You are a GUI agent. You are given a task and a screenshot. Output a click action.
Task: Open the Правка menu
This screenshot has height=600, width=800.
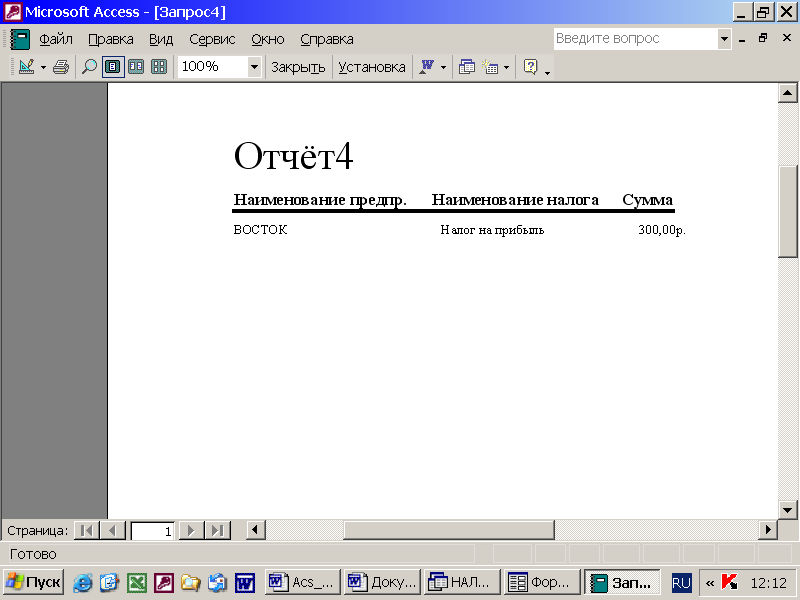[x=111, y=39]
